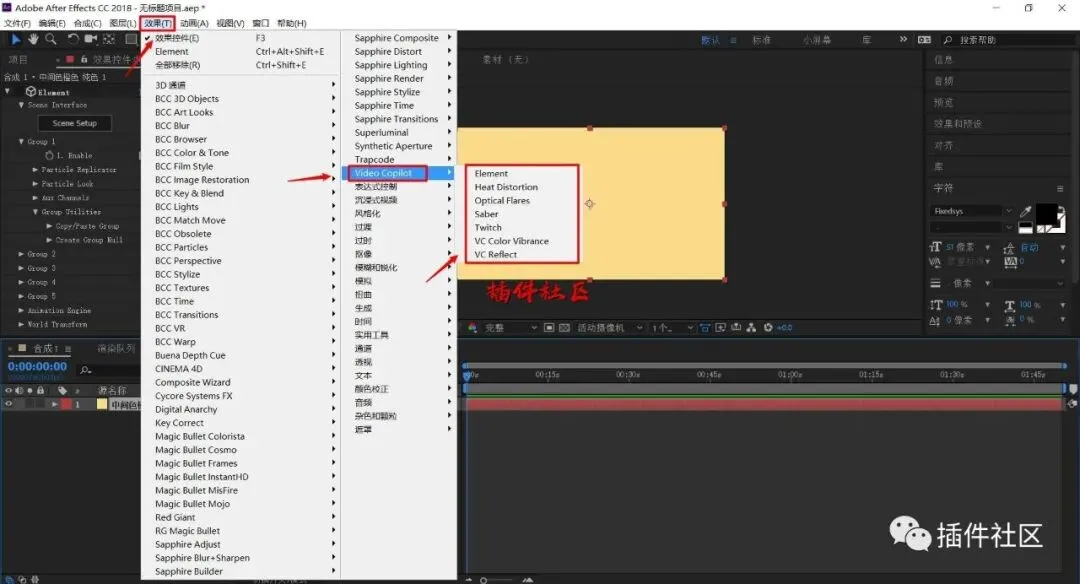
Task: Open the 文件(F) menu
Action: [17, 23]
